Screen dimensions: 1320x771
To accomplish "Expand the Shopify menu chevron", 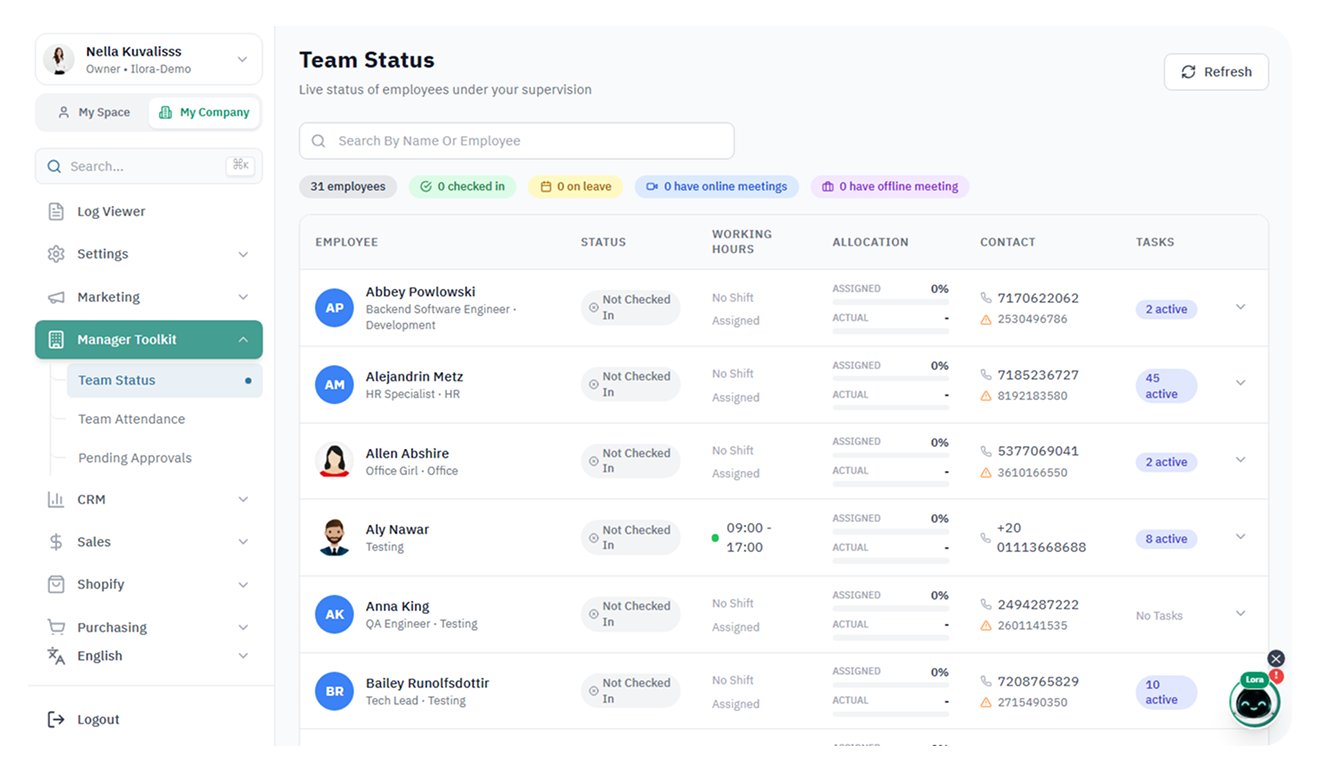I will pos(243,584).
